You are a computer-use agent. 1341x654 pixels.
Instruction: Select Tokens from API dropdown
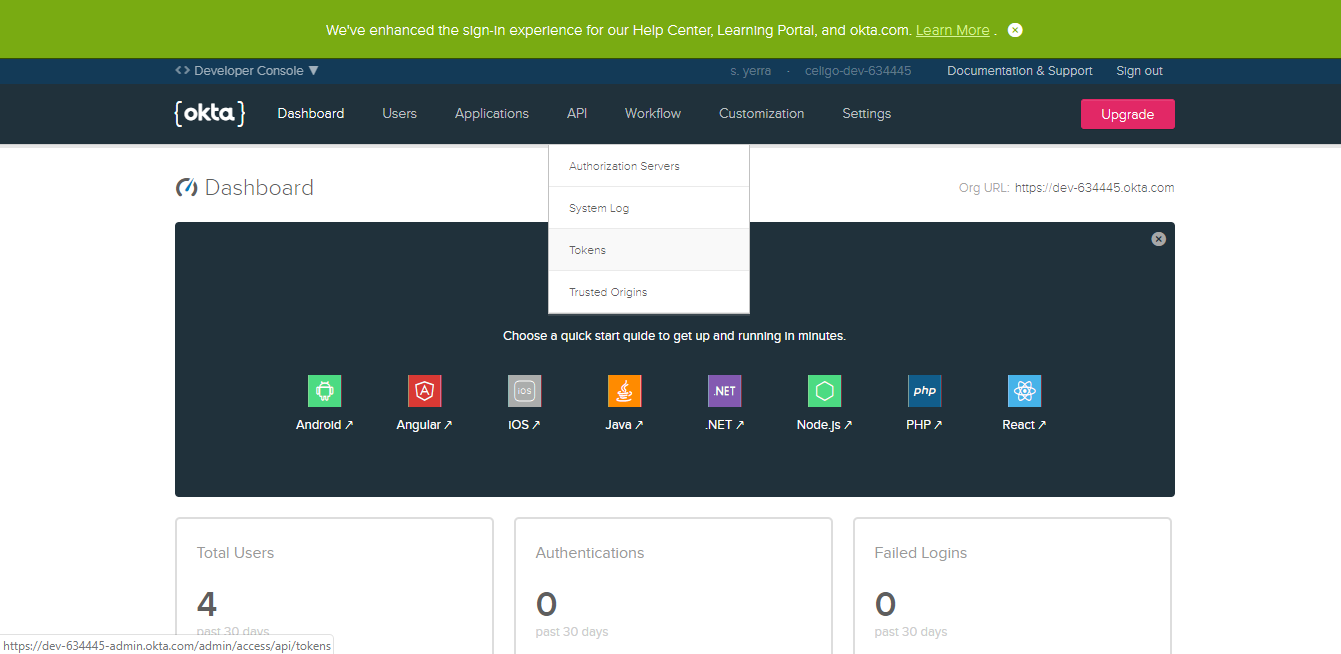pyautogui.click(x=649, y=250)
